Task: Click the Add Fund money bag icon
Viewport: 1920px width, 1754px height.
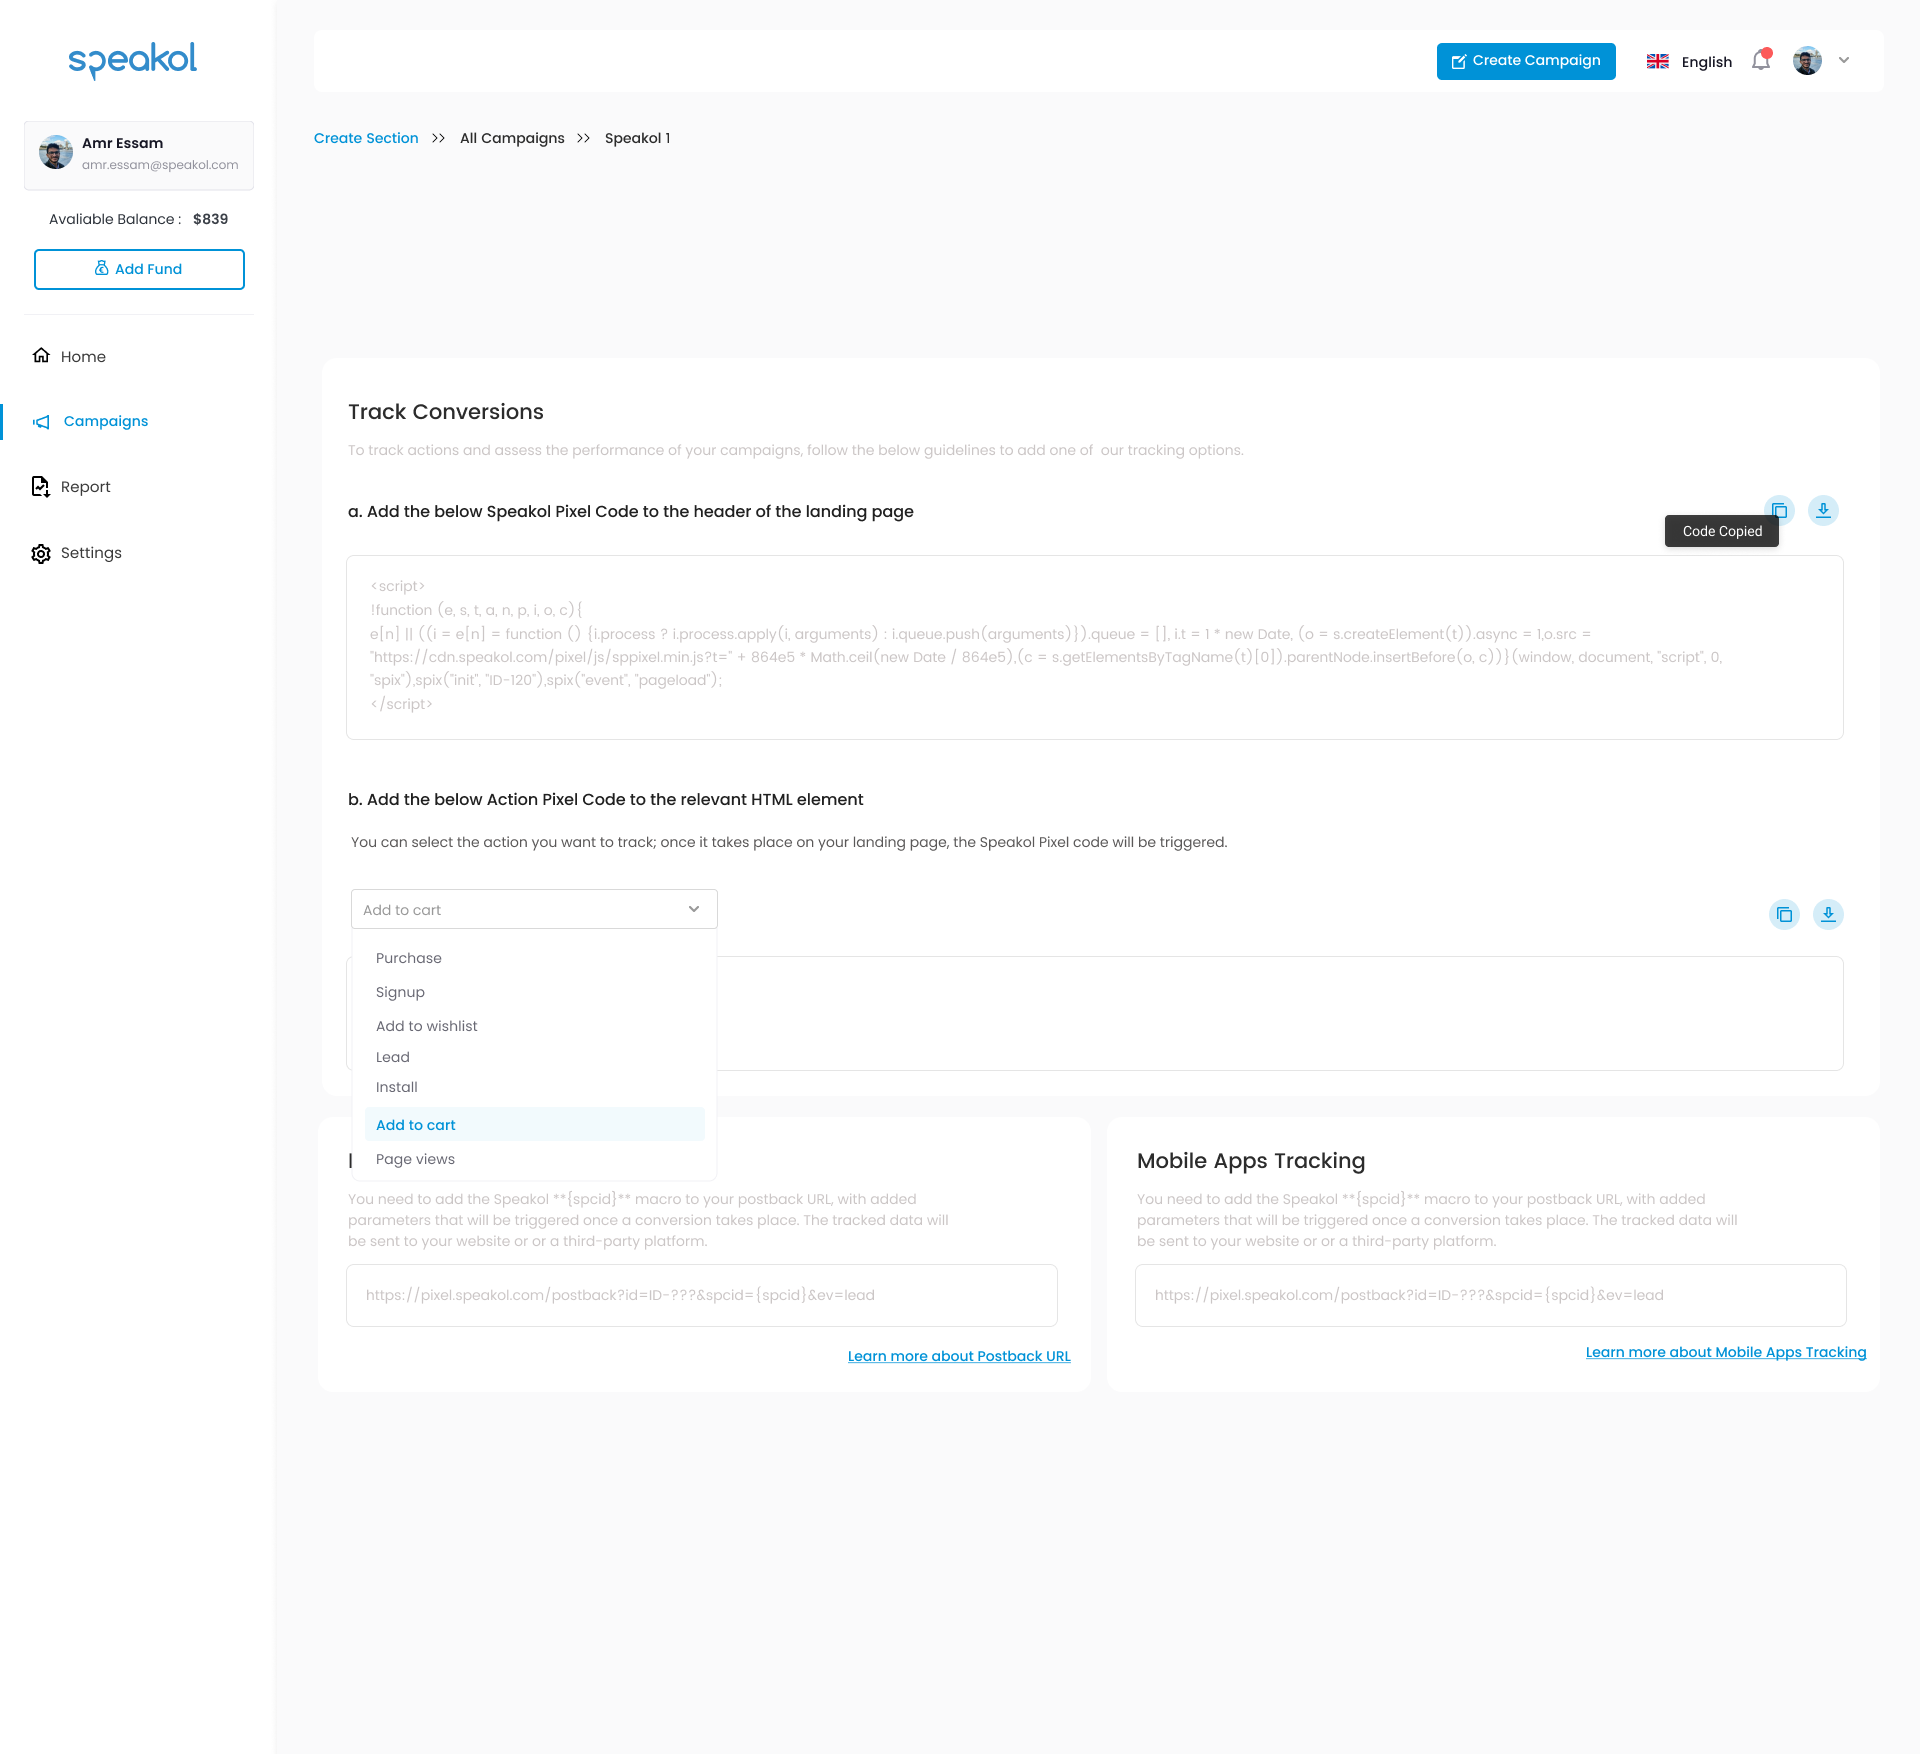Action: click(x=102, y=268)
